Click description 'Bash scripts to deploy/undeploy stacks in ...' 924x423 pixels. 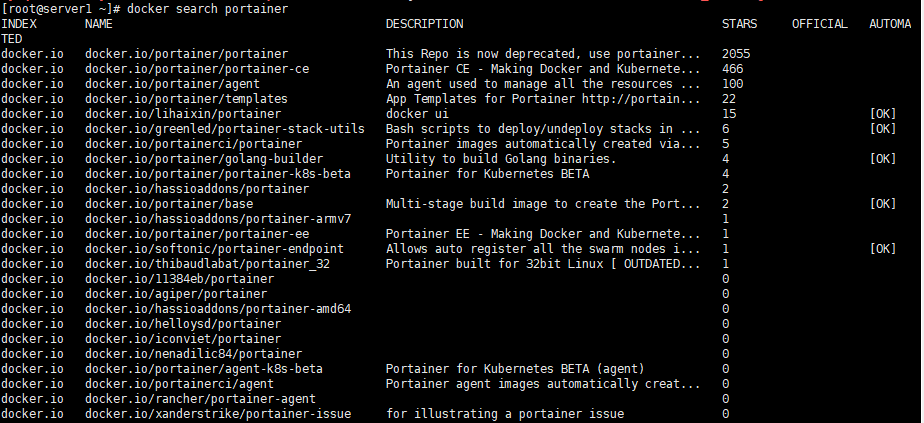click(543, 129)
